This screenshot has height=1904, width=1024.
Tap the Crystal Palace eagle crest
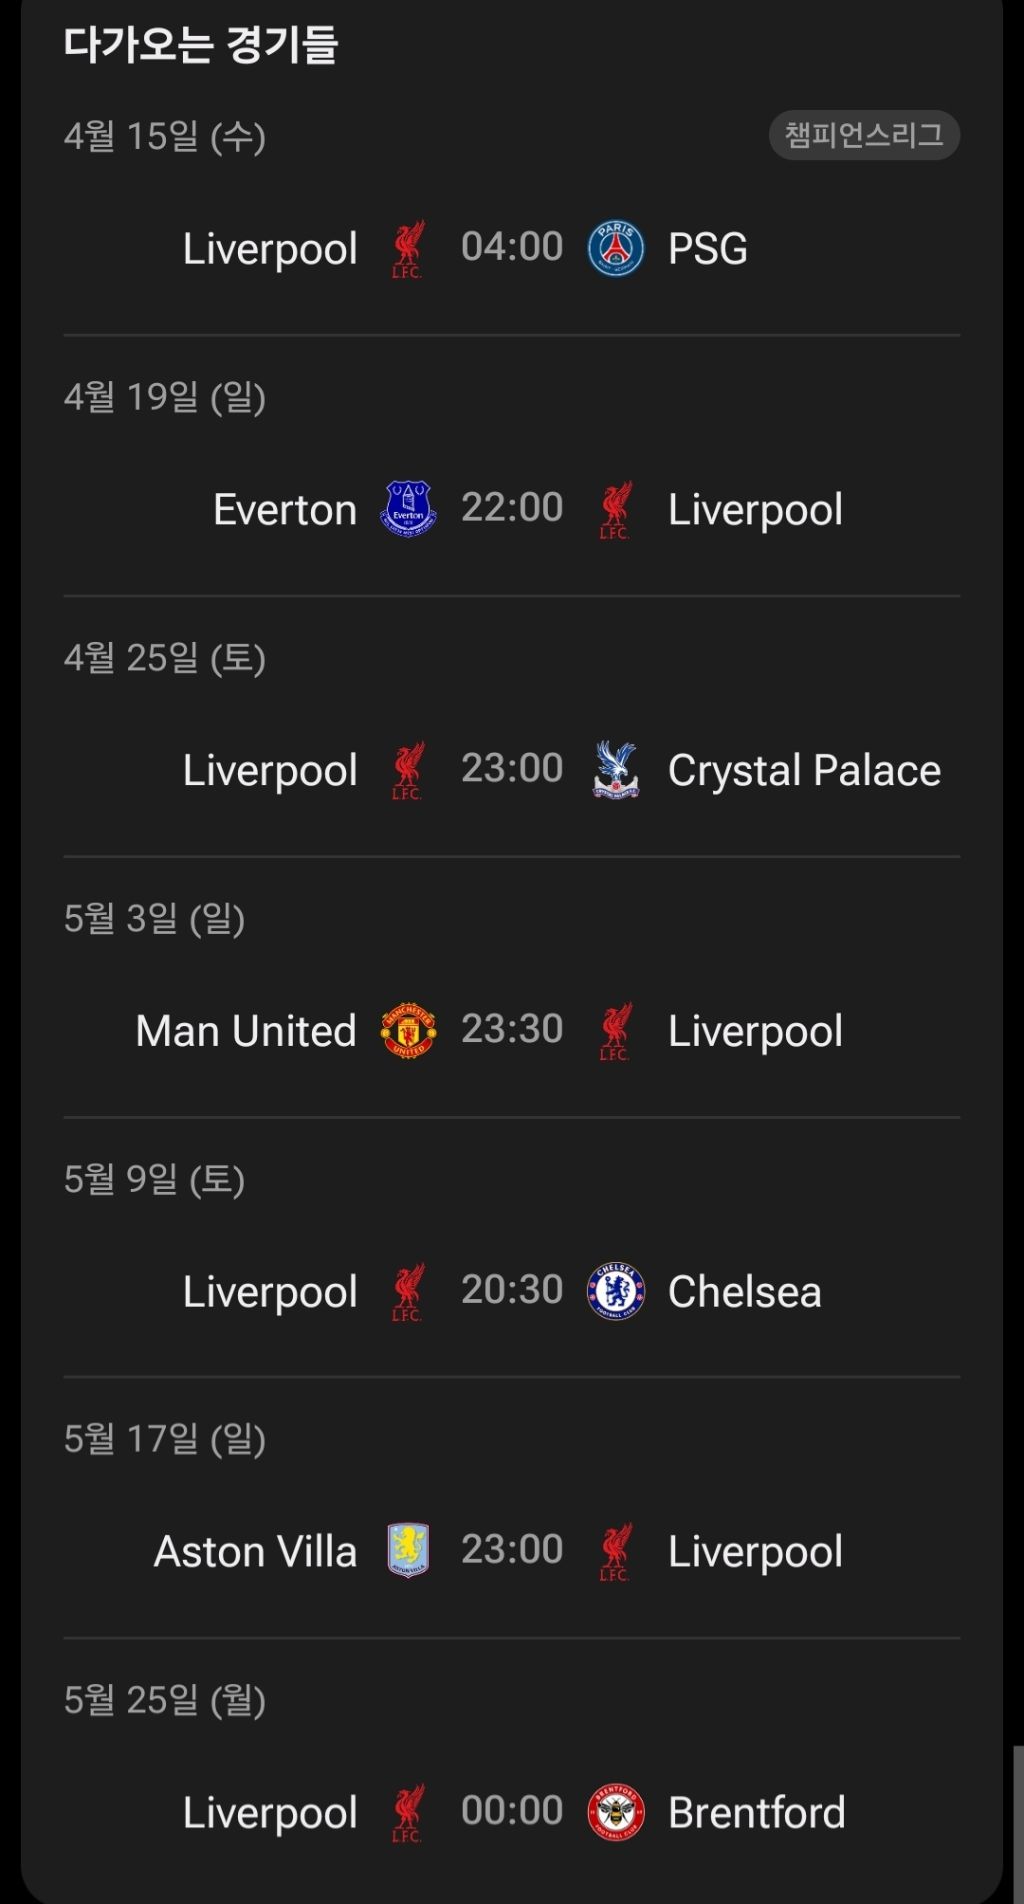coord(615,770)
